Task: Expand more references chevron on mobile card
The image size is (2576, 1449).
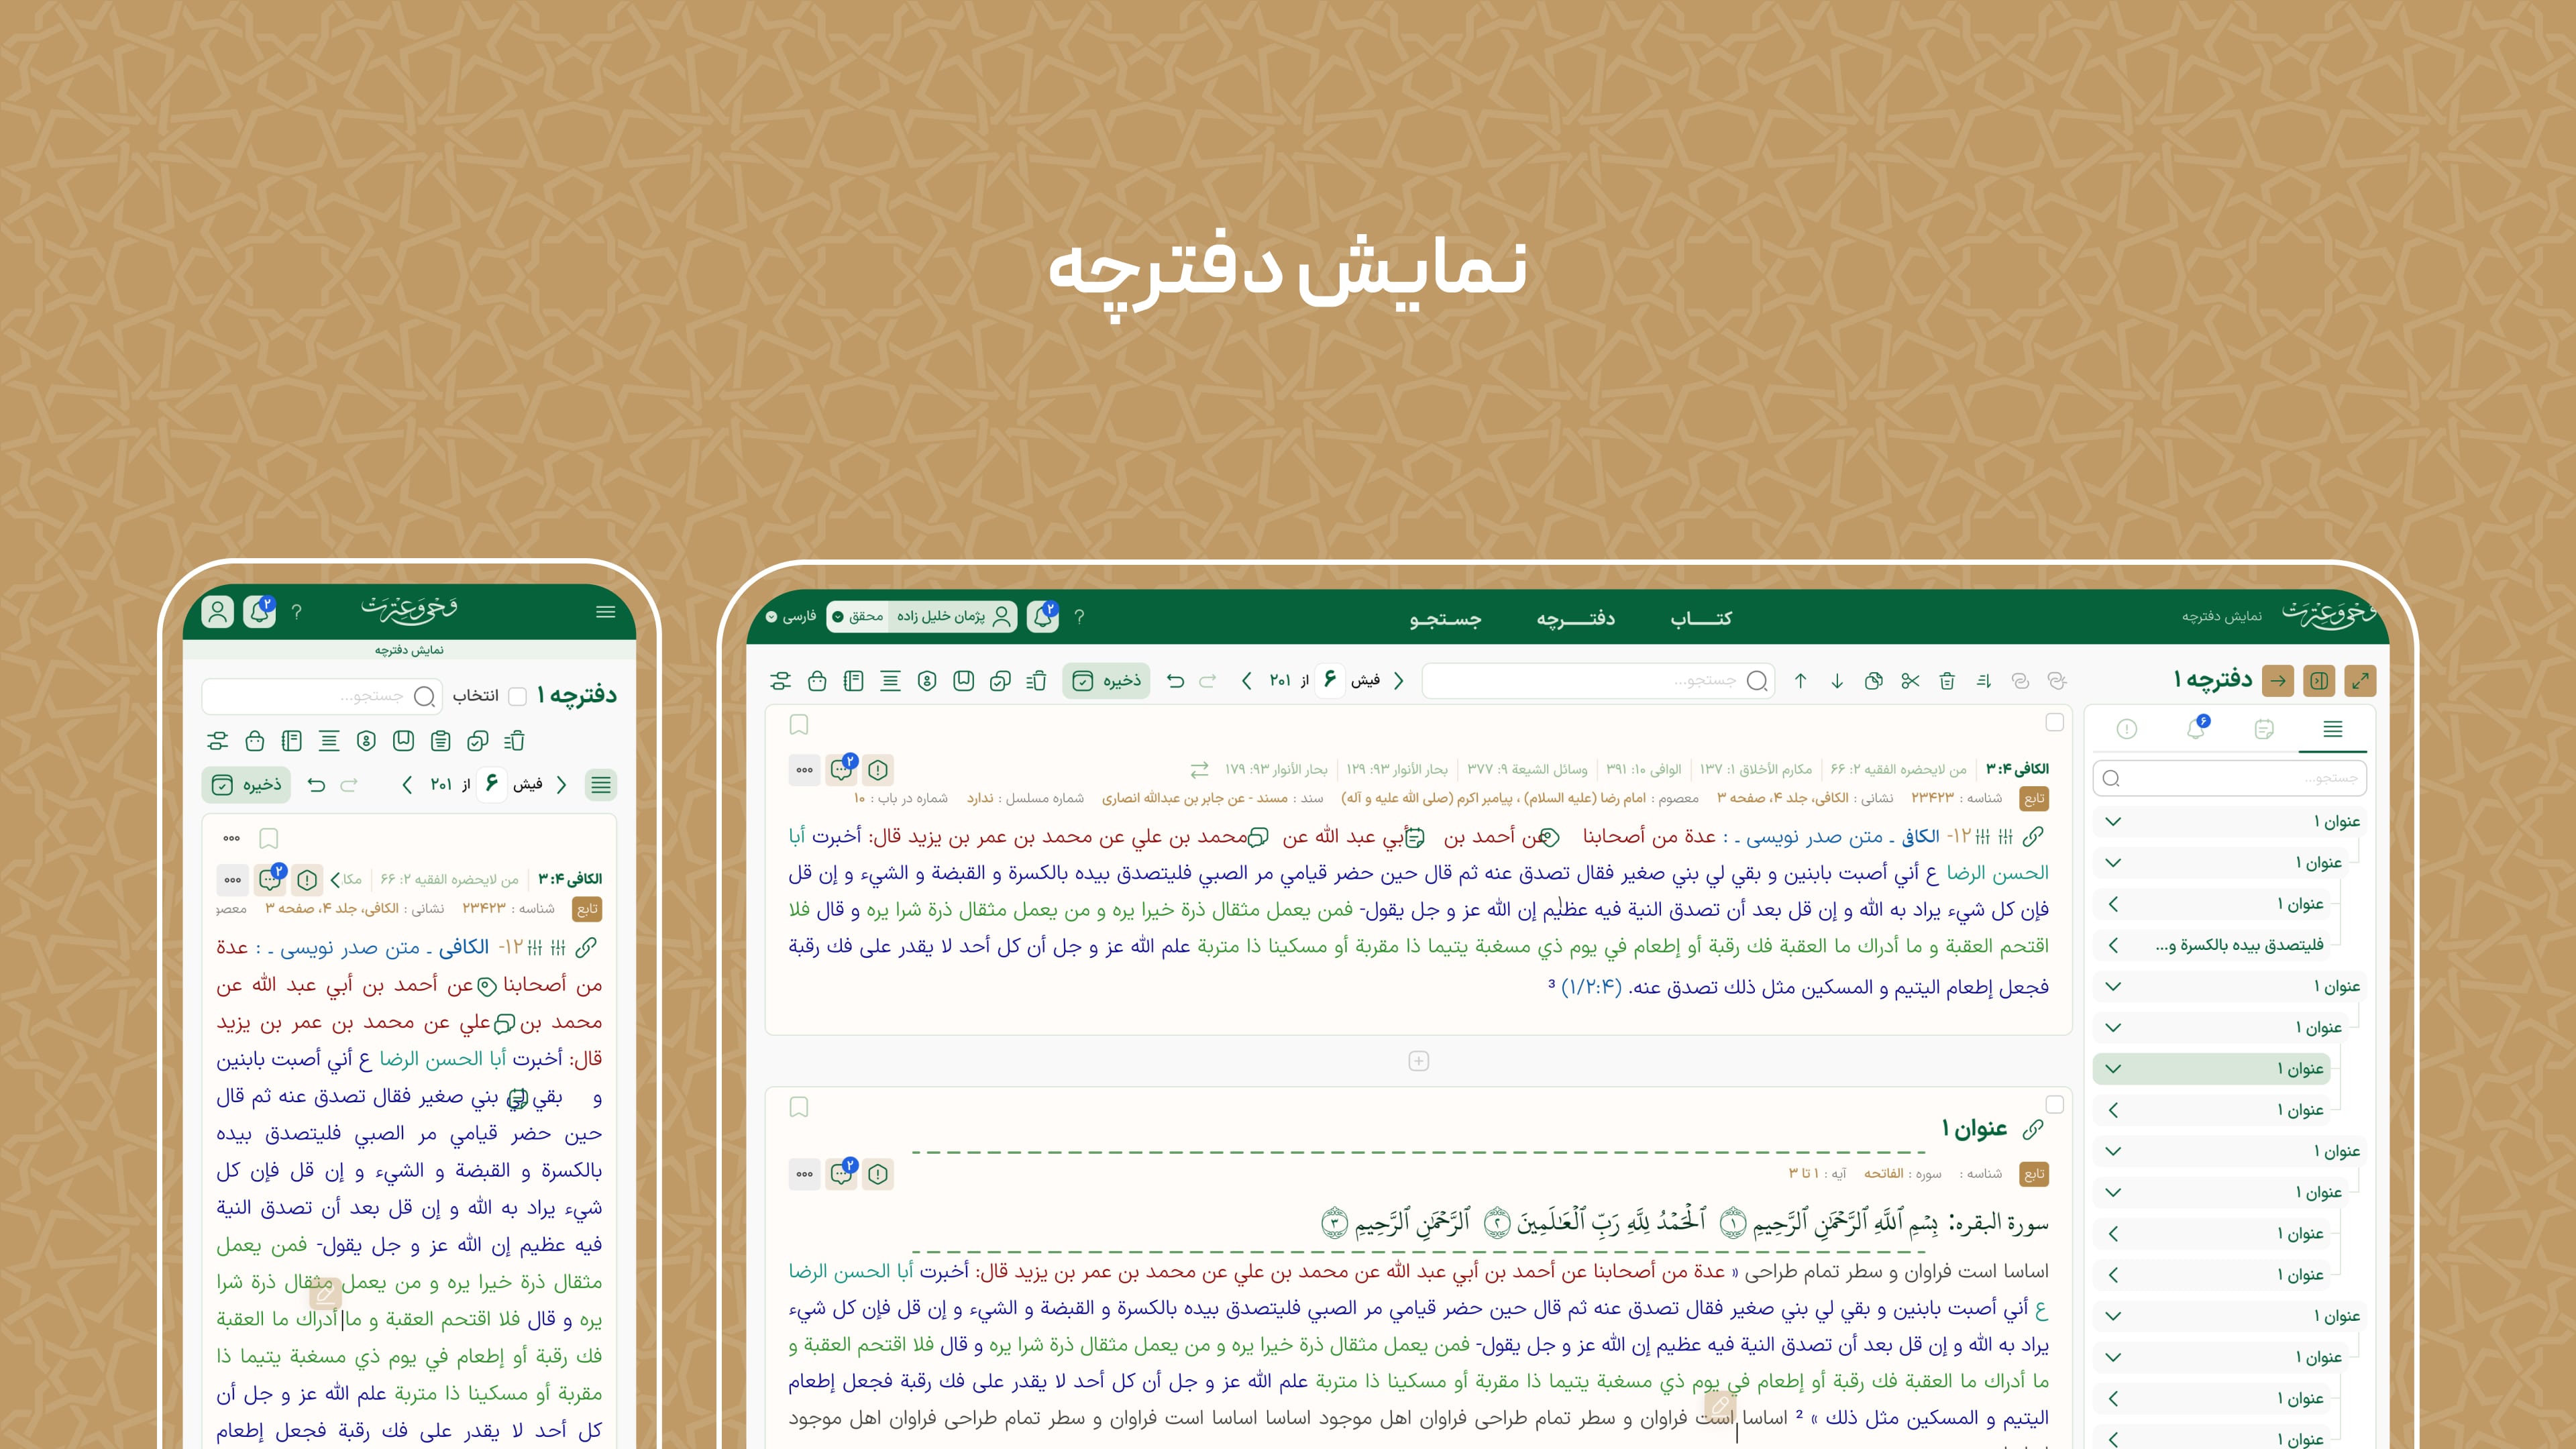Action: pyautogui.click(x=336, y=880)
